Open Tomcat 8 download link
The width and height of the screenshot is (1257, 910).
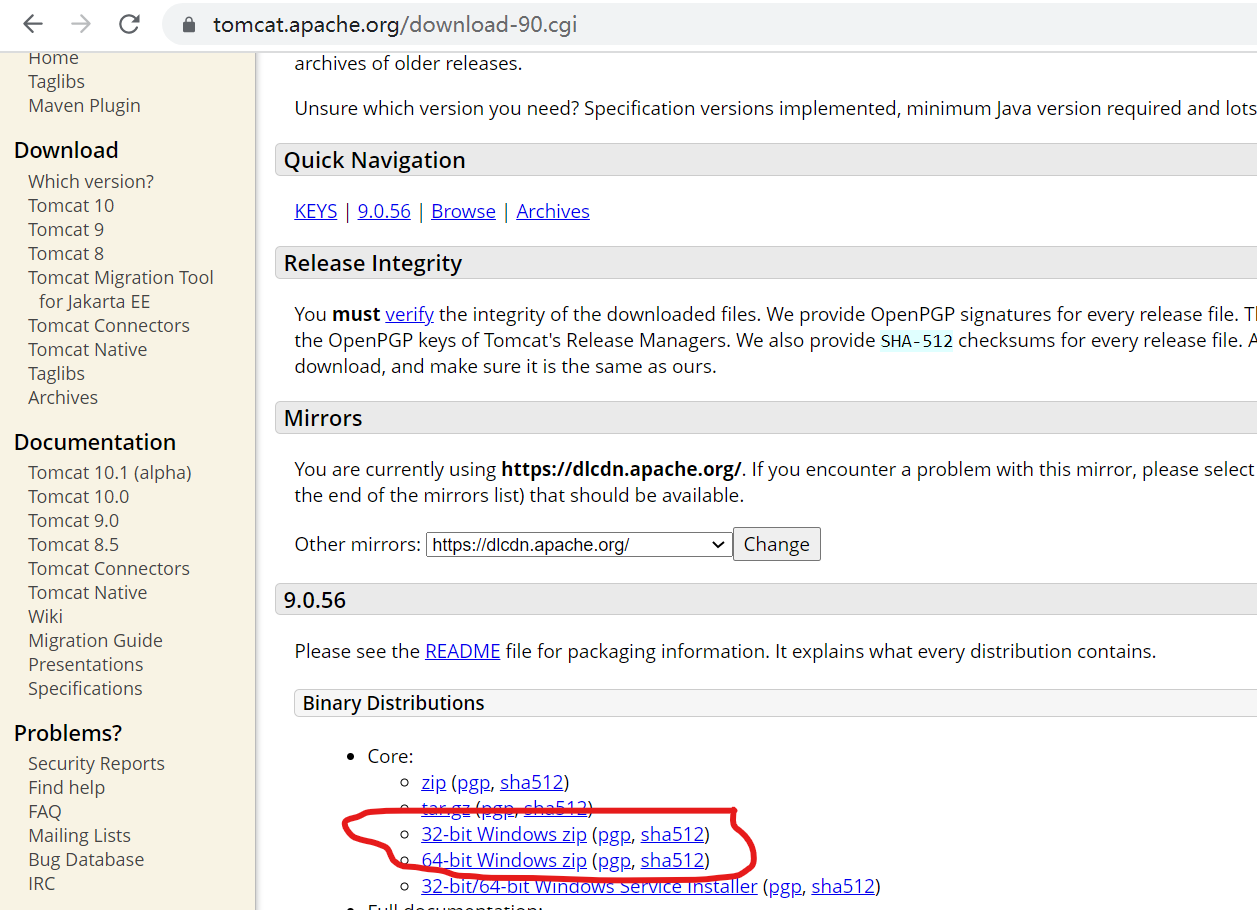[x=66, y=253]
